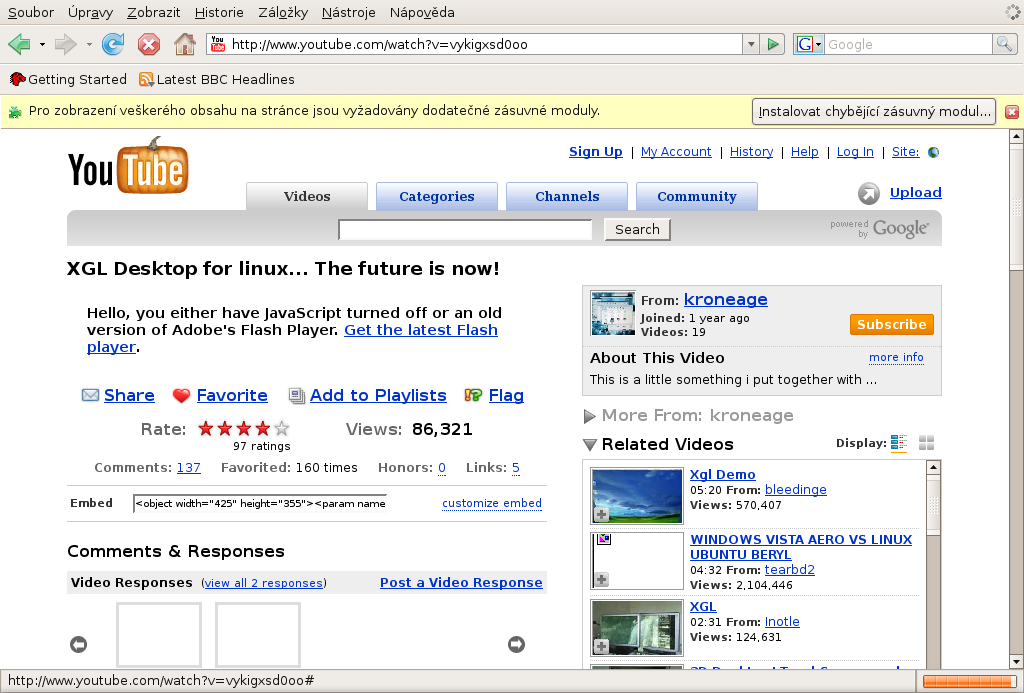The width and height of the screenshot is (1024, 693).
Task: Click the green Go arrow beside the address bar
Action: point(773,44)
